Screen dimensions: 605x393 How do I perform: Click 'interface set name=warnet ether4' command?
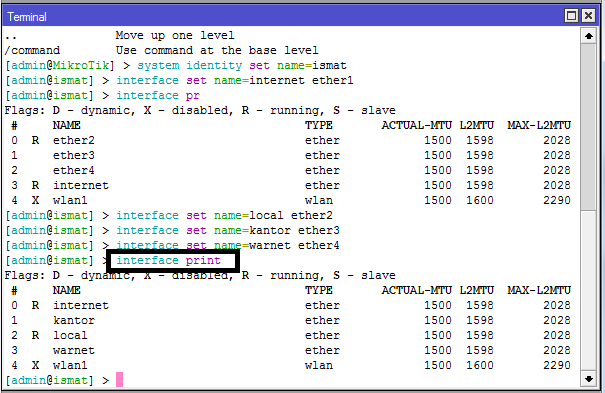(228, 245)
